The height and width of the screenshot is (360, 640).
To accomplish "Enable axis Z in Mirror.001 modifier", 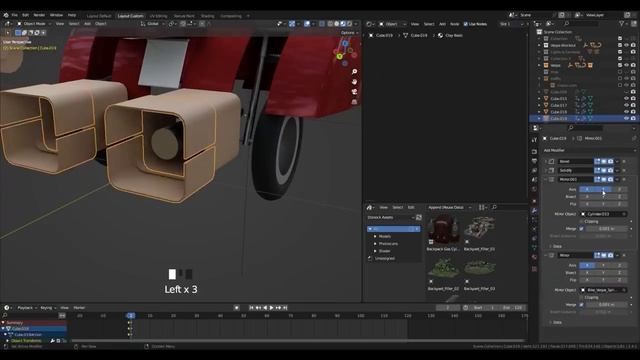I will 619,189.
